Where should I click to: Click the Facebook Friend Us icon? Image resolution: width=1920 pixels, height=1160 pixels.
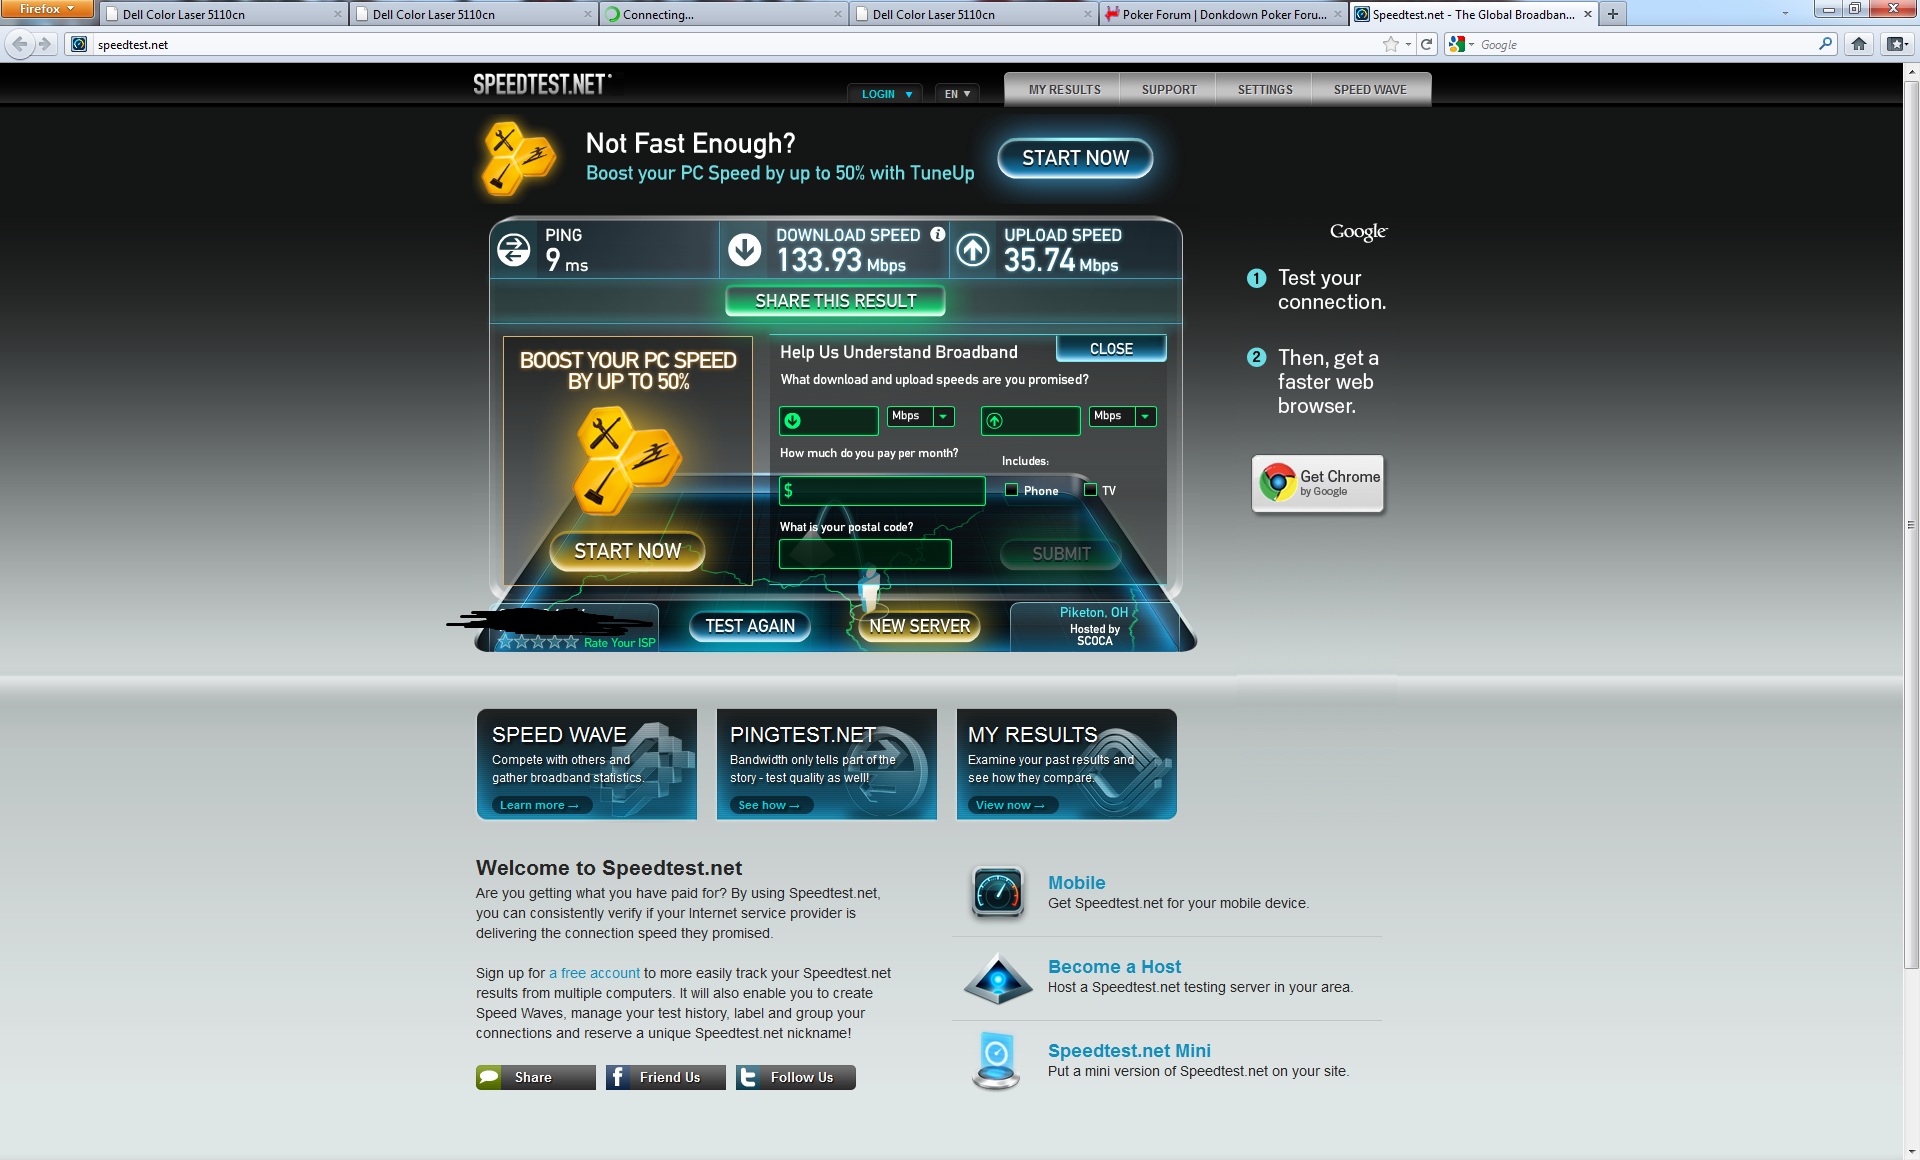pyautogui.click(x=618, y=1077)
